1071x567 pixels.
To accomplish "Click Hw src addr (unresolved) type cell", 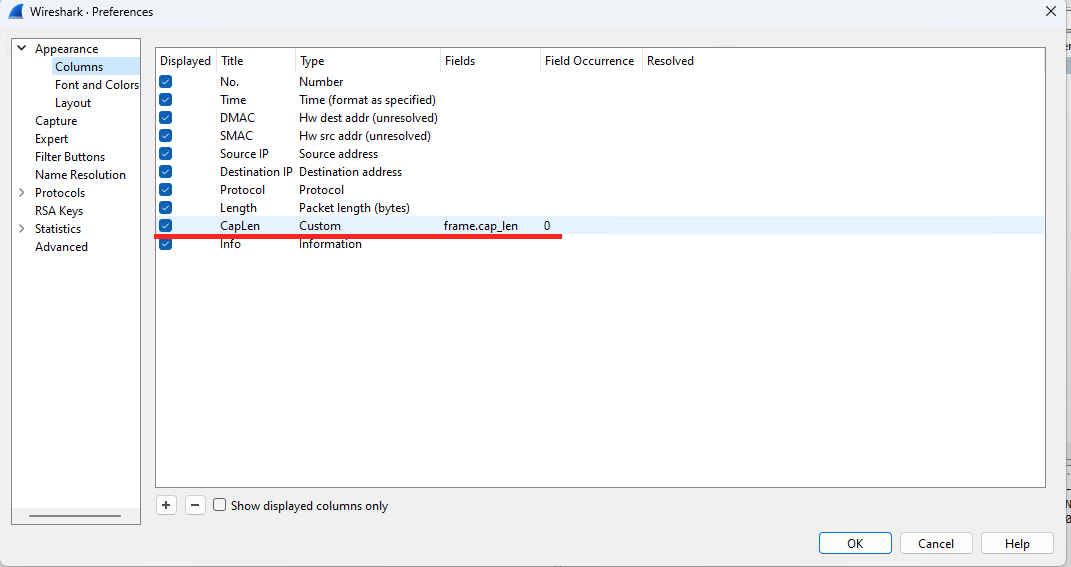I will 365,135.
